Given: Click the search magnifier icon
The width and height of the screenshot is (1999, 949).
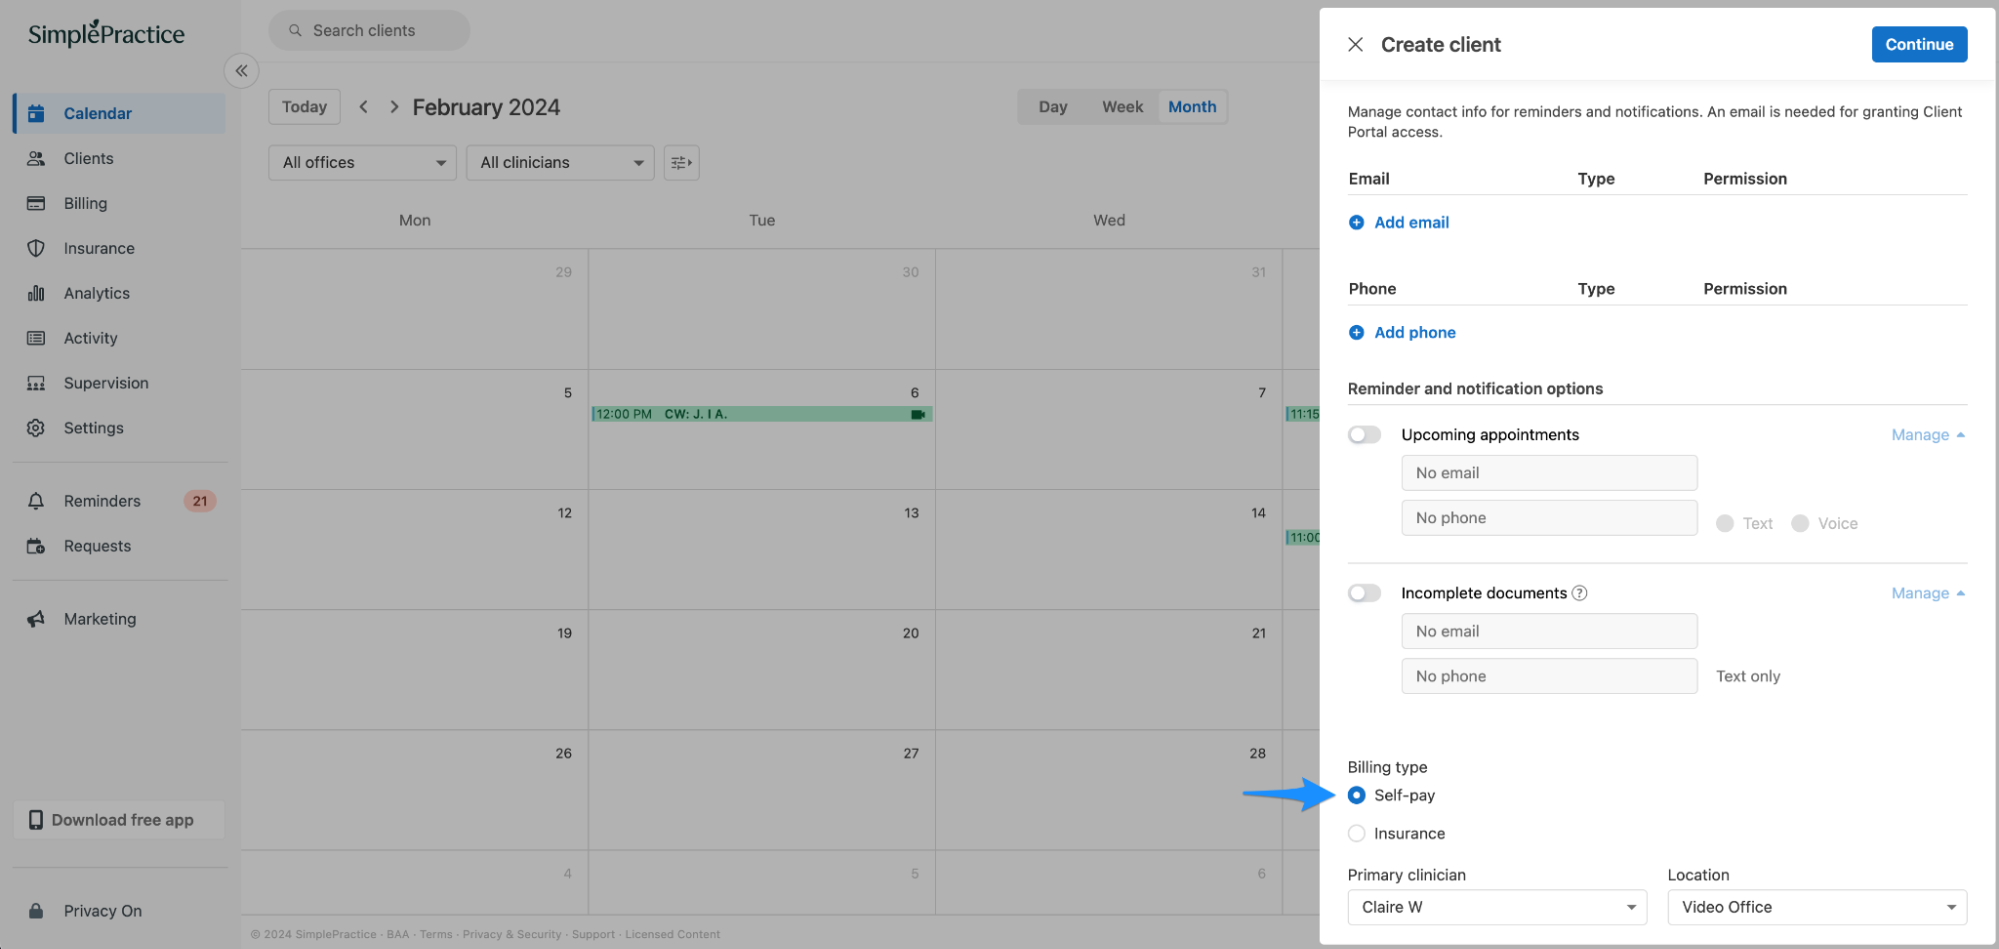Looking at the screenshot, I should [295, 31].
